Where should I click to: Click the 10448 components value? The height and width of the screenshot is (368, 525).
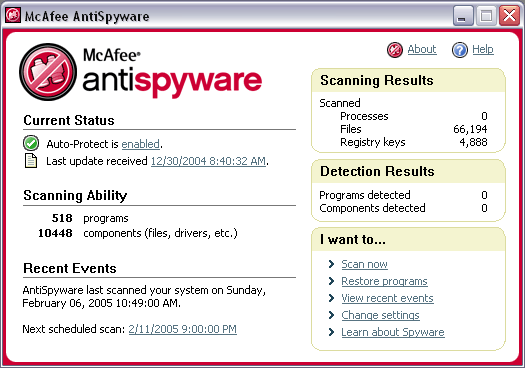click(x=55, y=233)
